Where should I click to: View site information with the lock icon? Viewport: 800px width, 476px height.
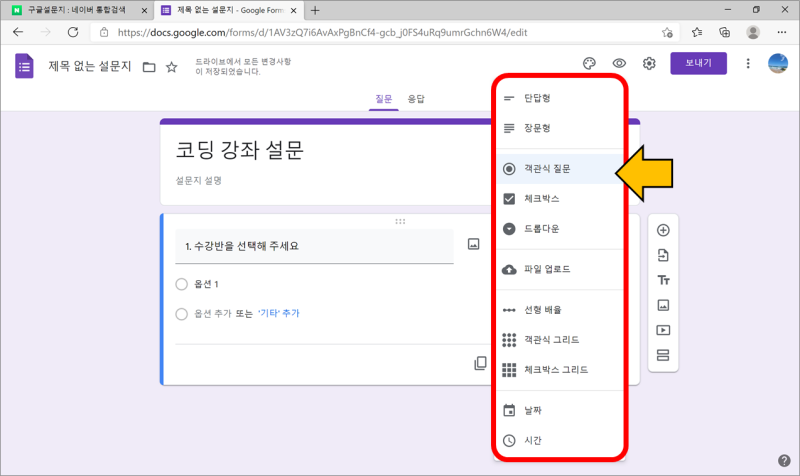click(104, 33)
